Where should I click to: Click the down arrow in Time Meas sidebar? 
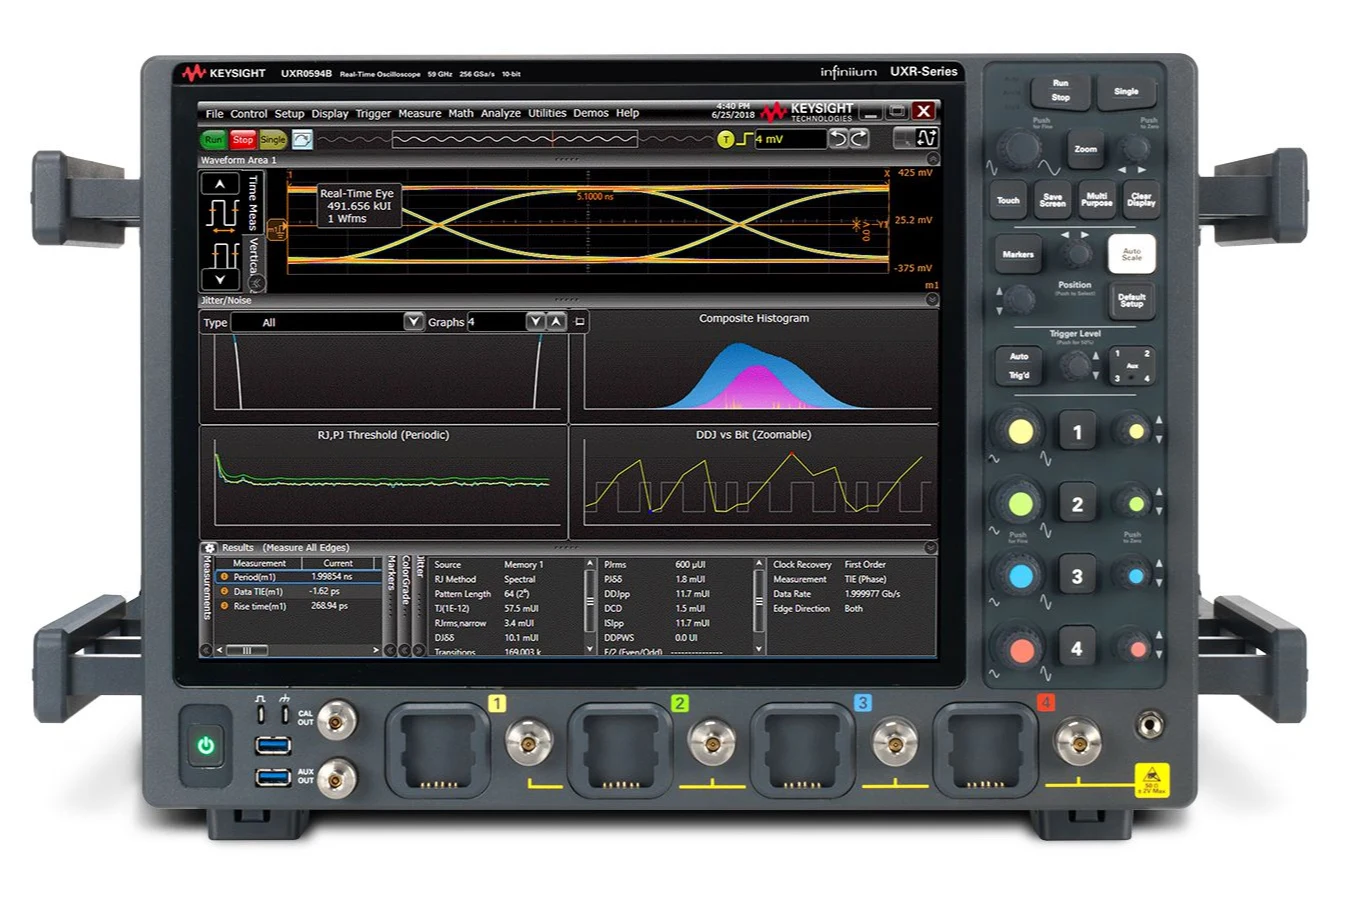(220, 280)
